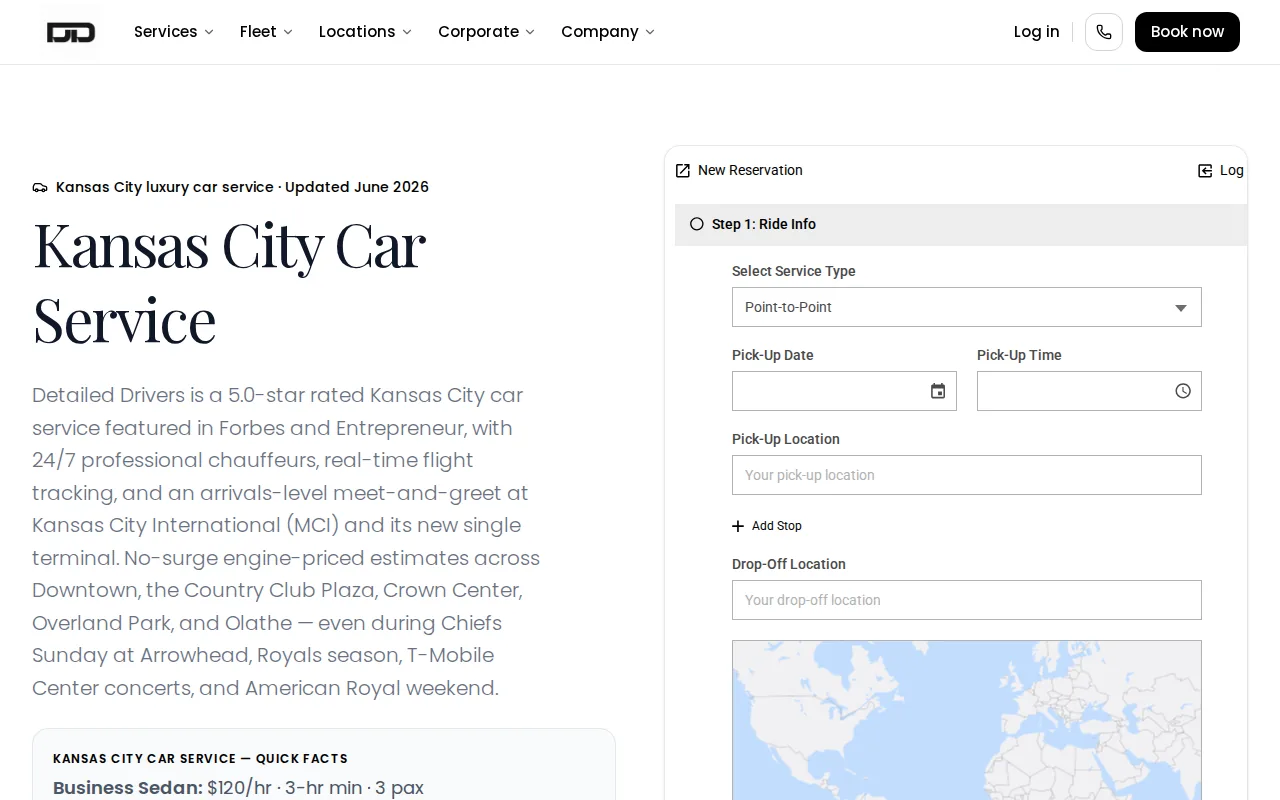Click the Step 1 circle indicator
The height and width of the screenshot is (800, 1280).
pos(697,224)
